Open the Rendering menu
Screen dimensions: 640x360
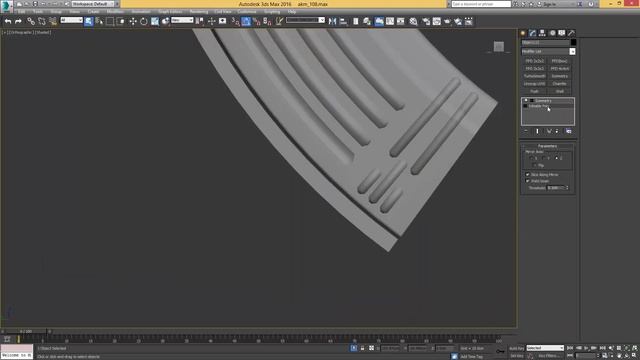(199, 12)
